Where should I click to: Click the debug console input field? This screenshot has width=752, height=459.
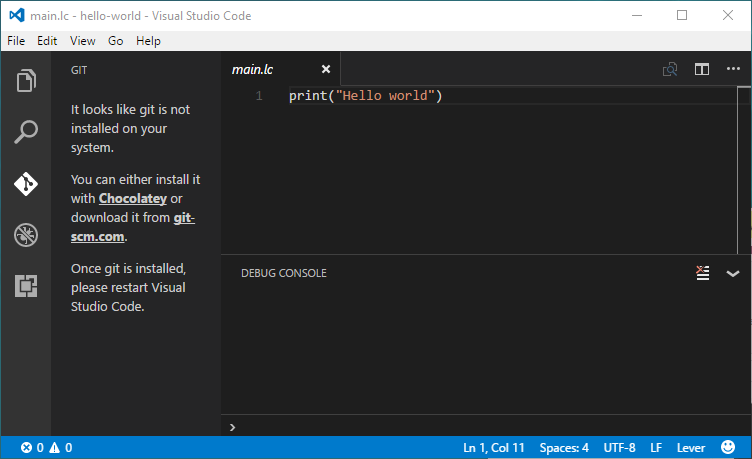point(480,427)
